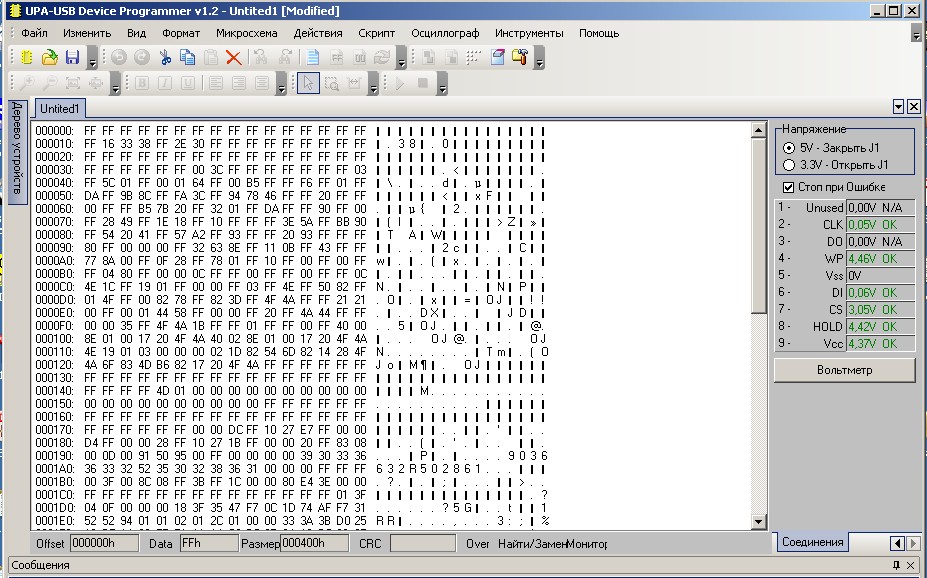Cut selection with the scissors icon

tap(165, 57)
